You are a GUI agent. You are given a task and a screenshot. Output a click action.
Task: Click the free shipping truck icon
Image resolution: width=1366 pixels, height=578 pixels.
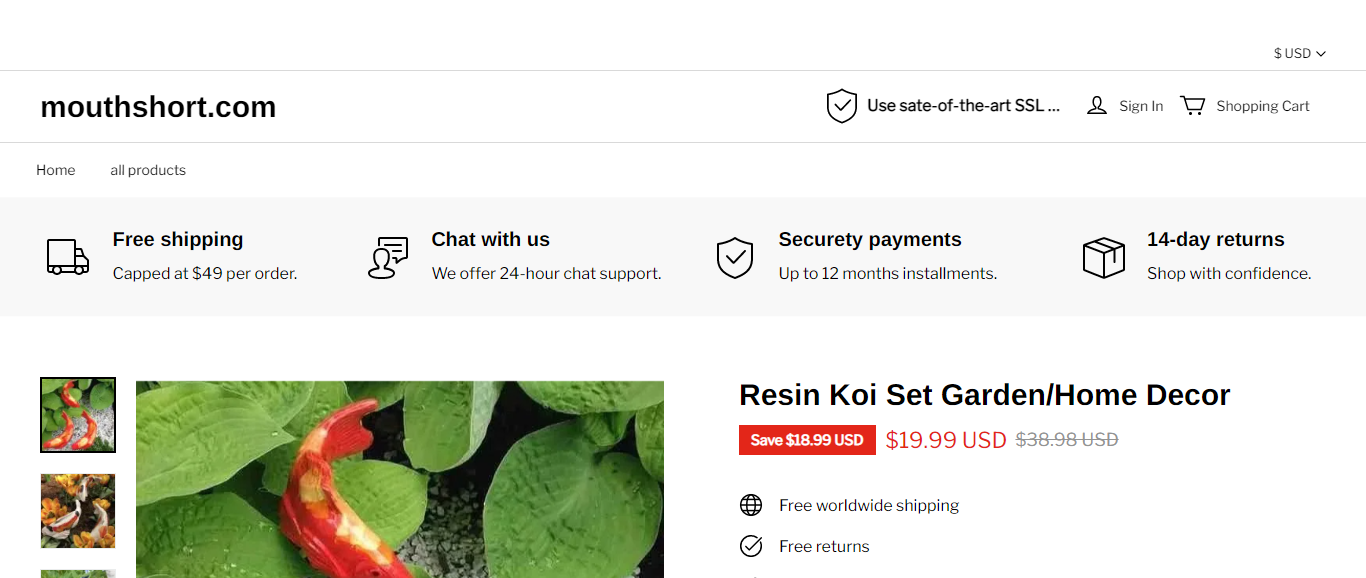point(68,257)
